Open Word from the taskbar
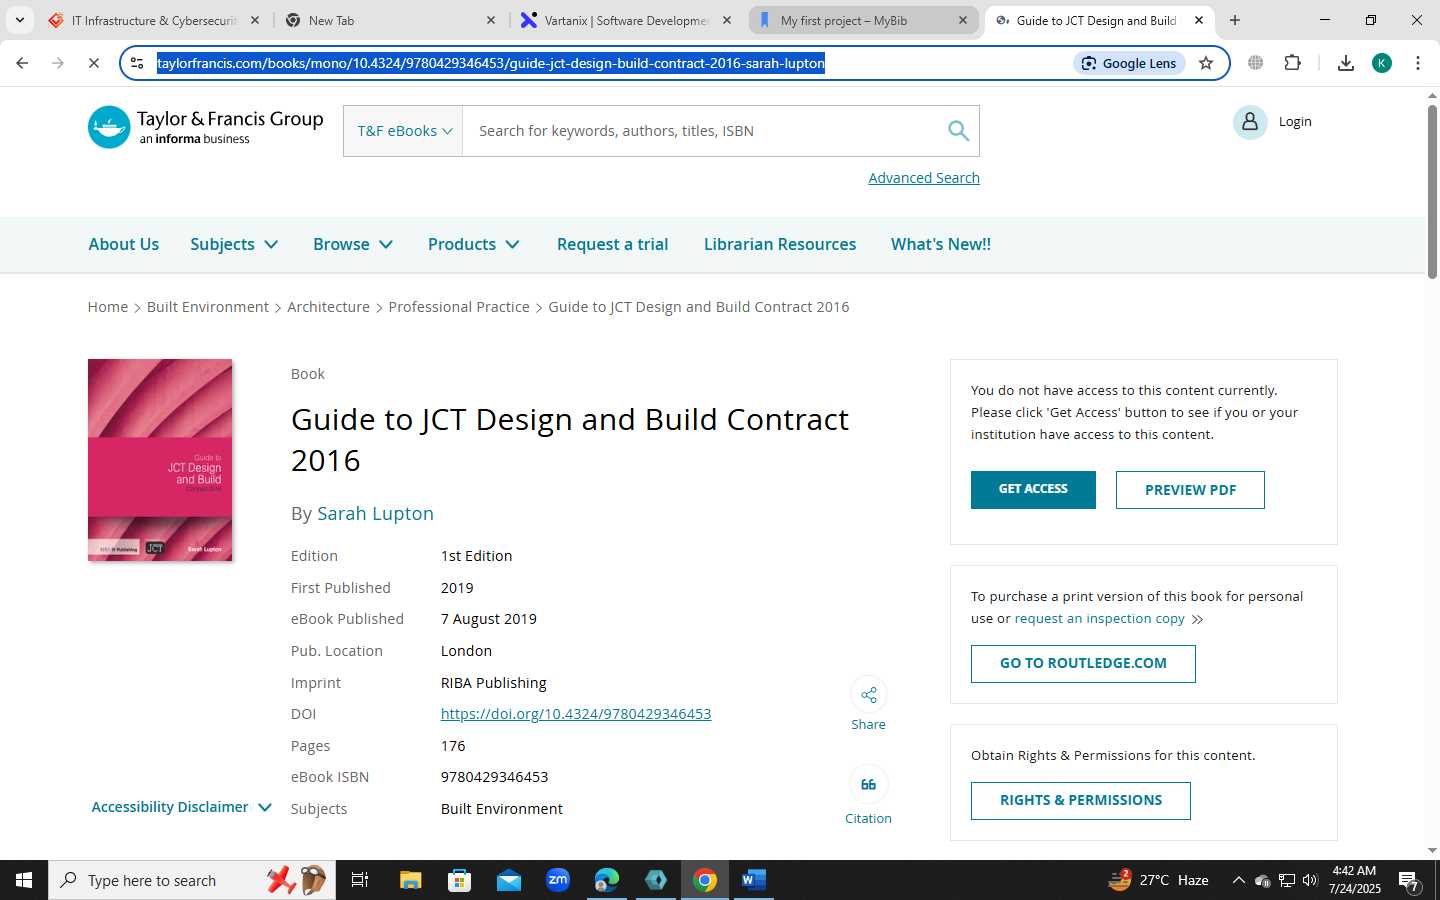 (754, 880)
